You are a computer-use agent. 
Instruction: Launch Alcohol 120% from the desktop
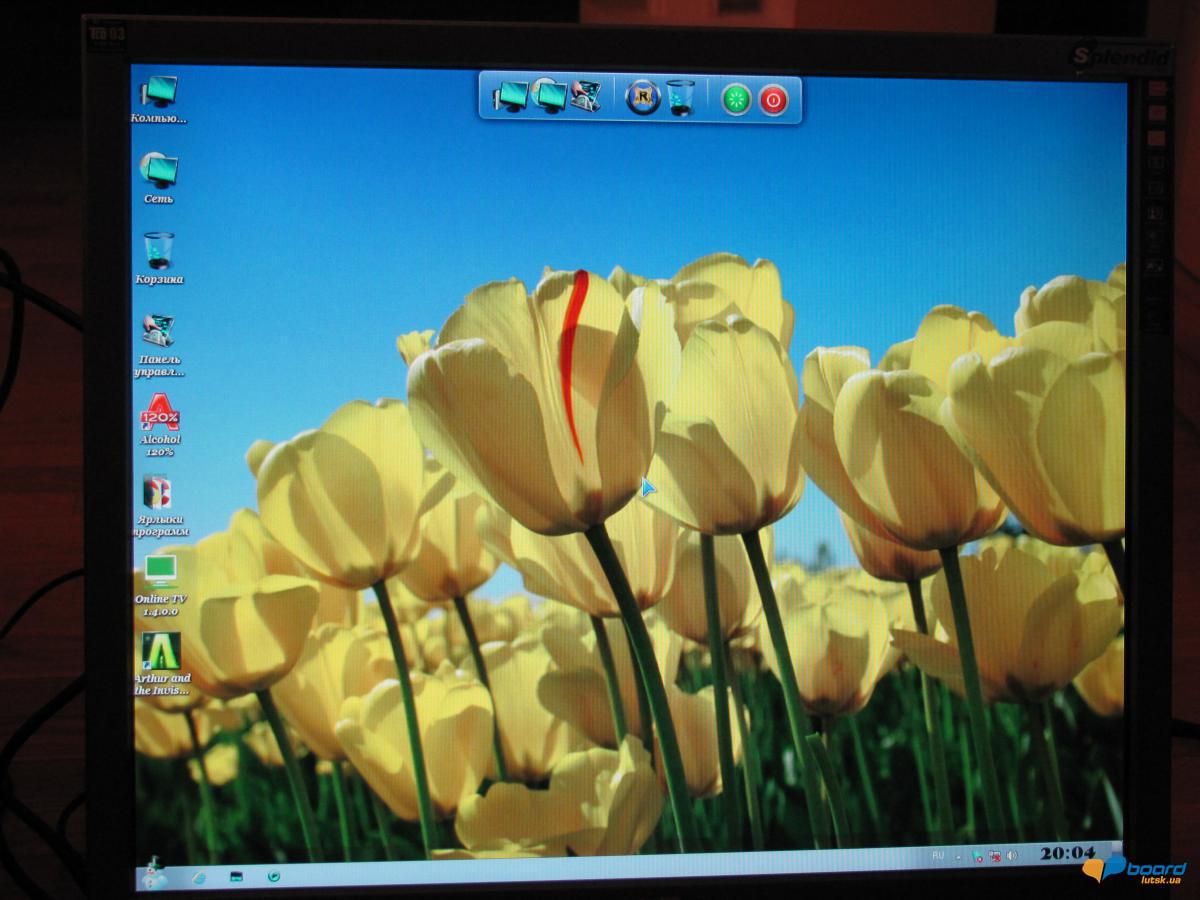159,413
